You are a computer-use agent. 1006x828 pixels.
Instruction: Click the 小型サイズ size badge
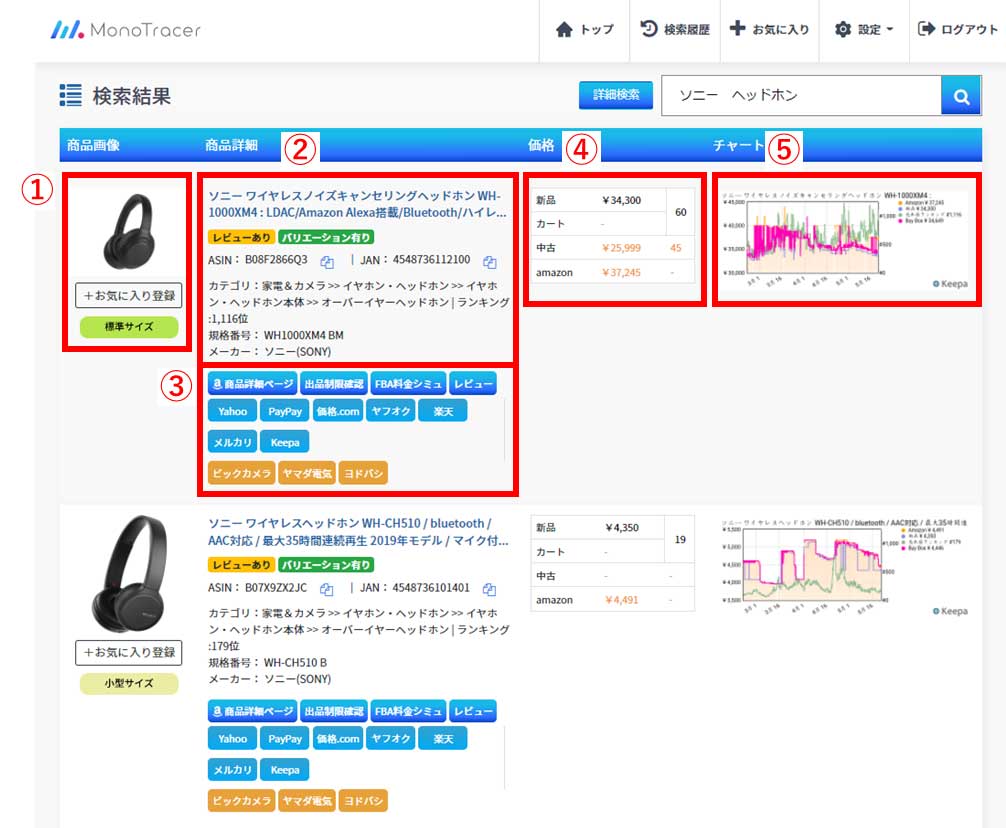129,684
